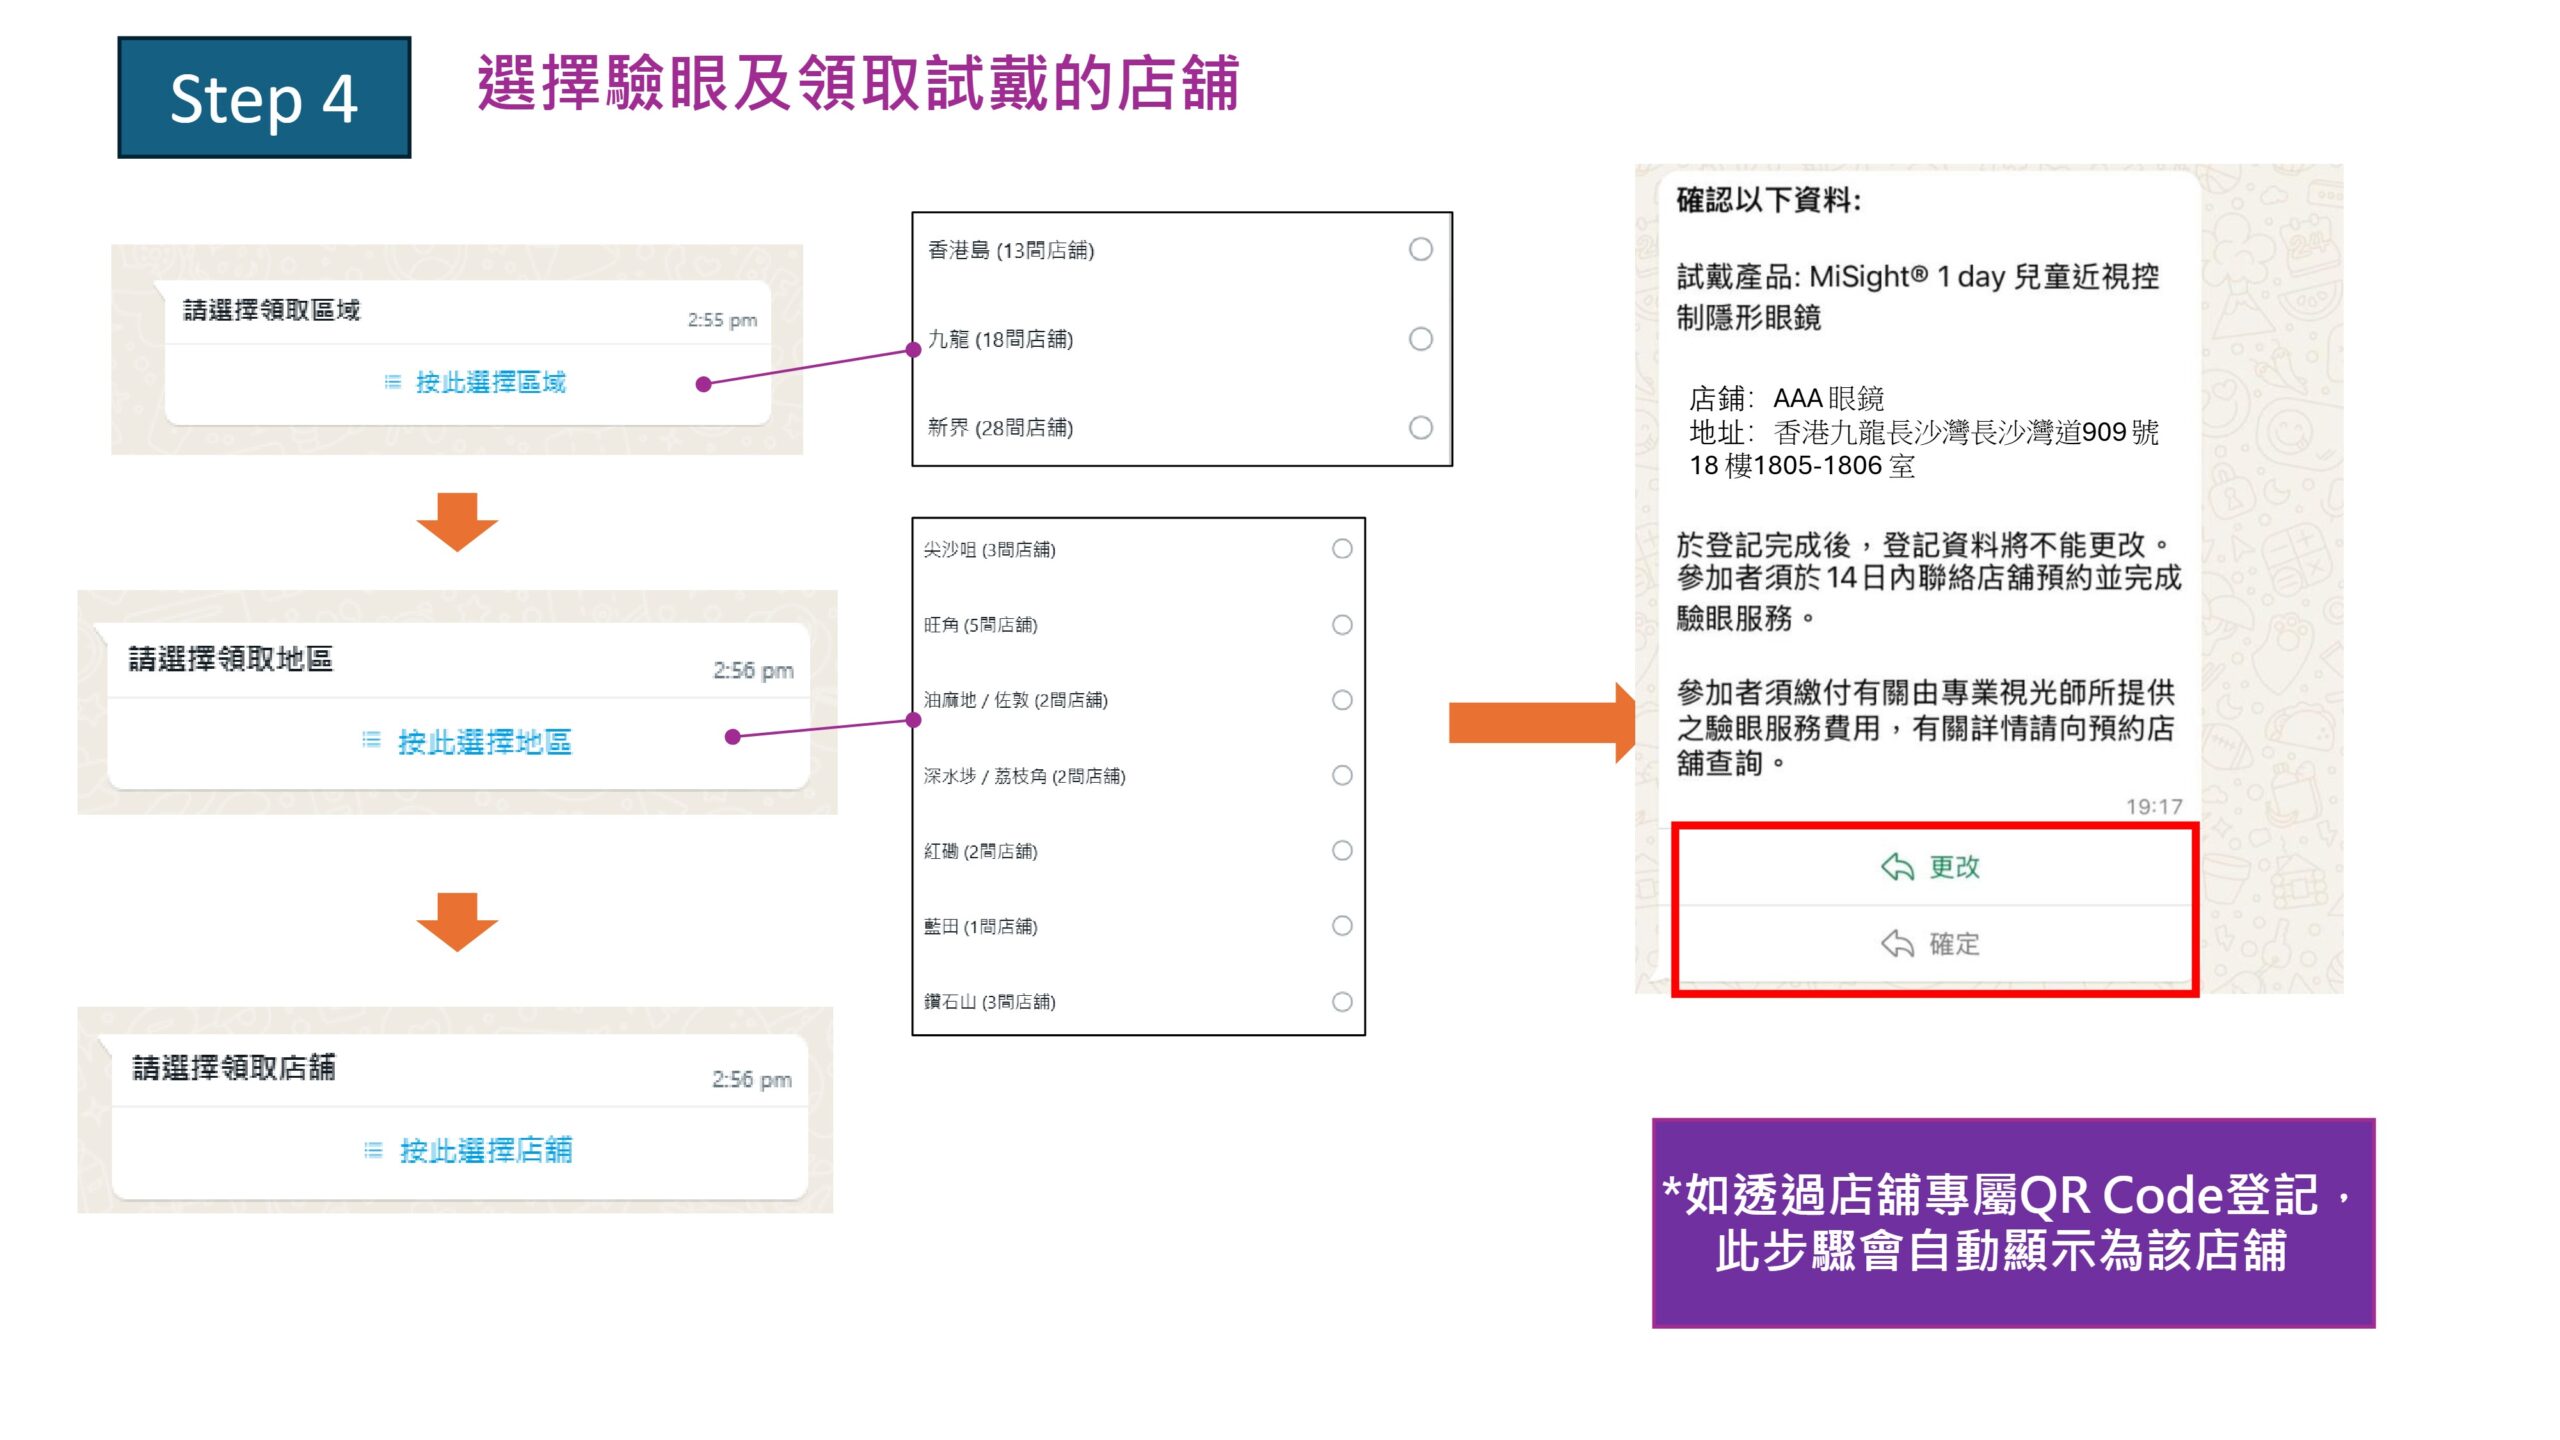
Task: Pick the 油麻地 / 佐敦 radio option
Action: pyautogui.click(x=1342, y=700)
